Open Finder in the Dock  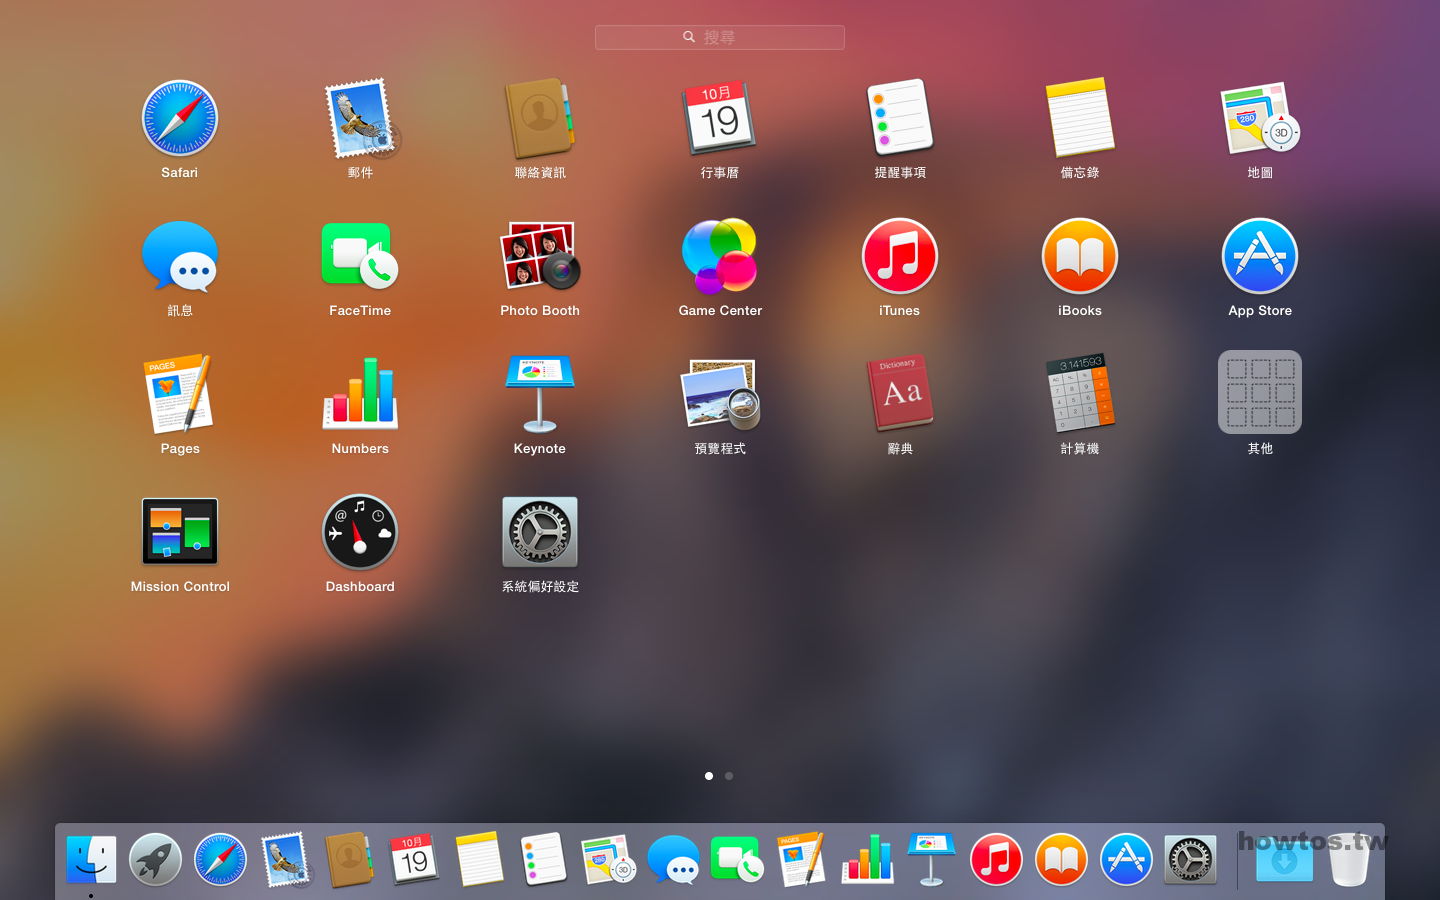click(91, 860)
